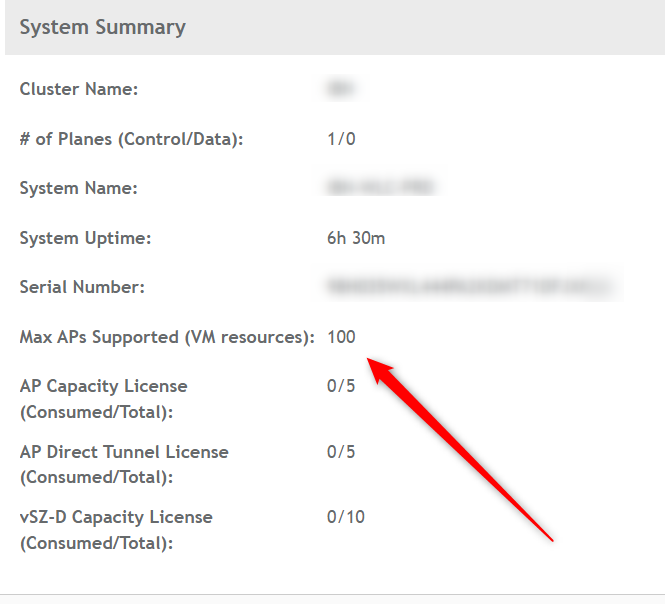Click the Cluster Name label
Screen dimensions: 665x604
pyautogui.click(x=79, y=89)
